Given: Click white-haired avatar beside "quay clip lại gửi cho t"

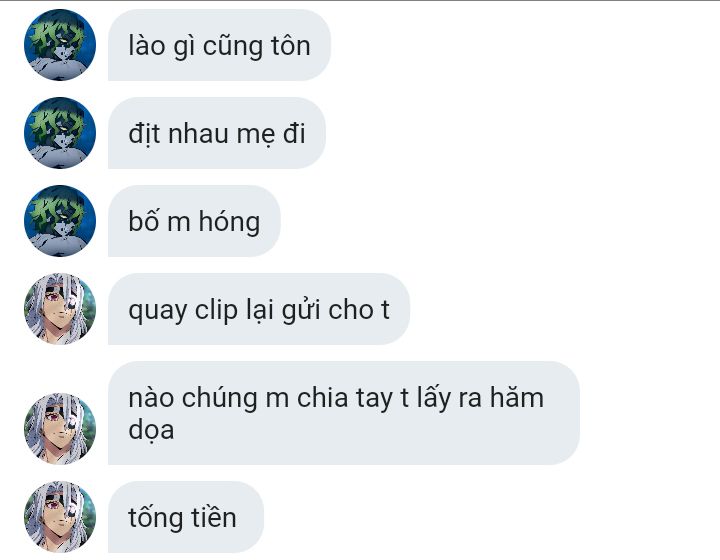Looking at the screenshot, I should [60, 309].
